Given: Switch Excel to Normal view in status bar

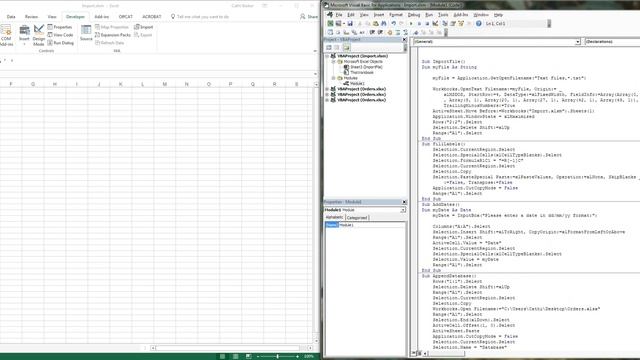Looking at the screenshot, I should click(222, 356).
